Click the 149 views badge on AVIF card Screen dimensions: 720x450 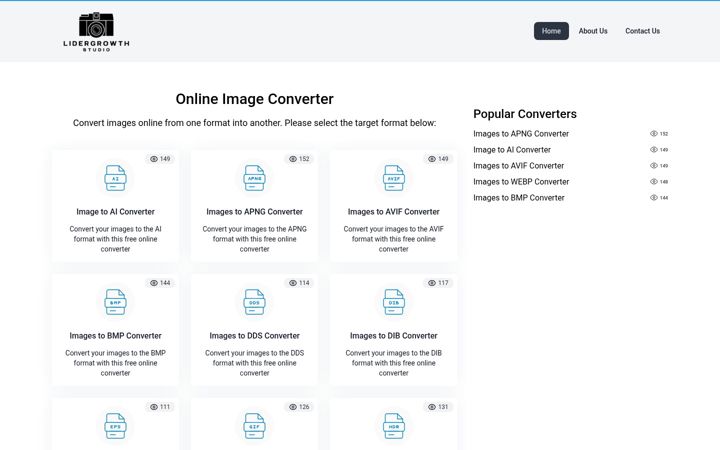pos(438,159)
